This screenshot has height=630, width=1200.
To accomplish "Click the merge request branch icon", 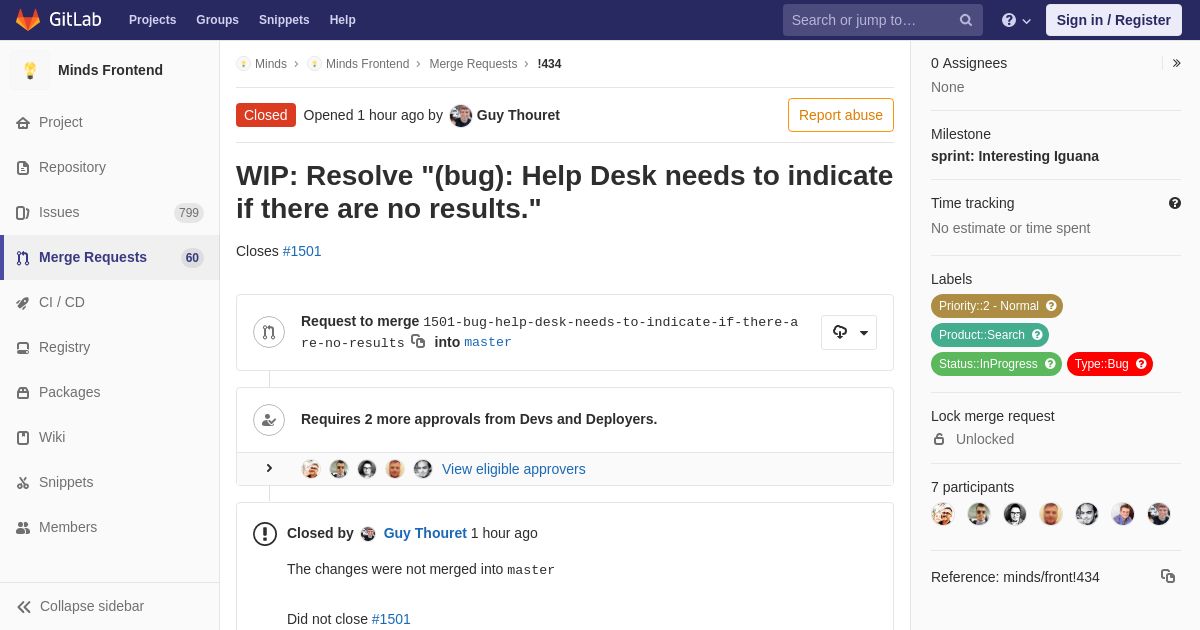I will pyautogui.click(x=269, y=332).
